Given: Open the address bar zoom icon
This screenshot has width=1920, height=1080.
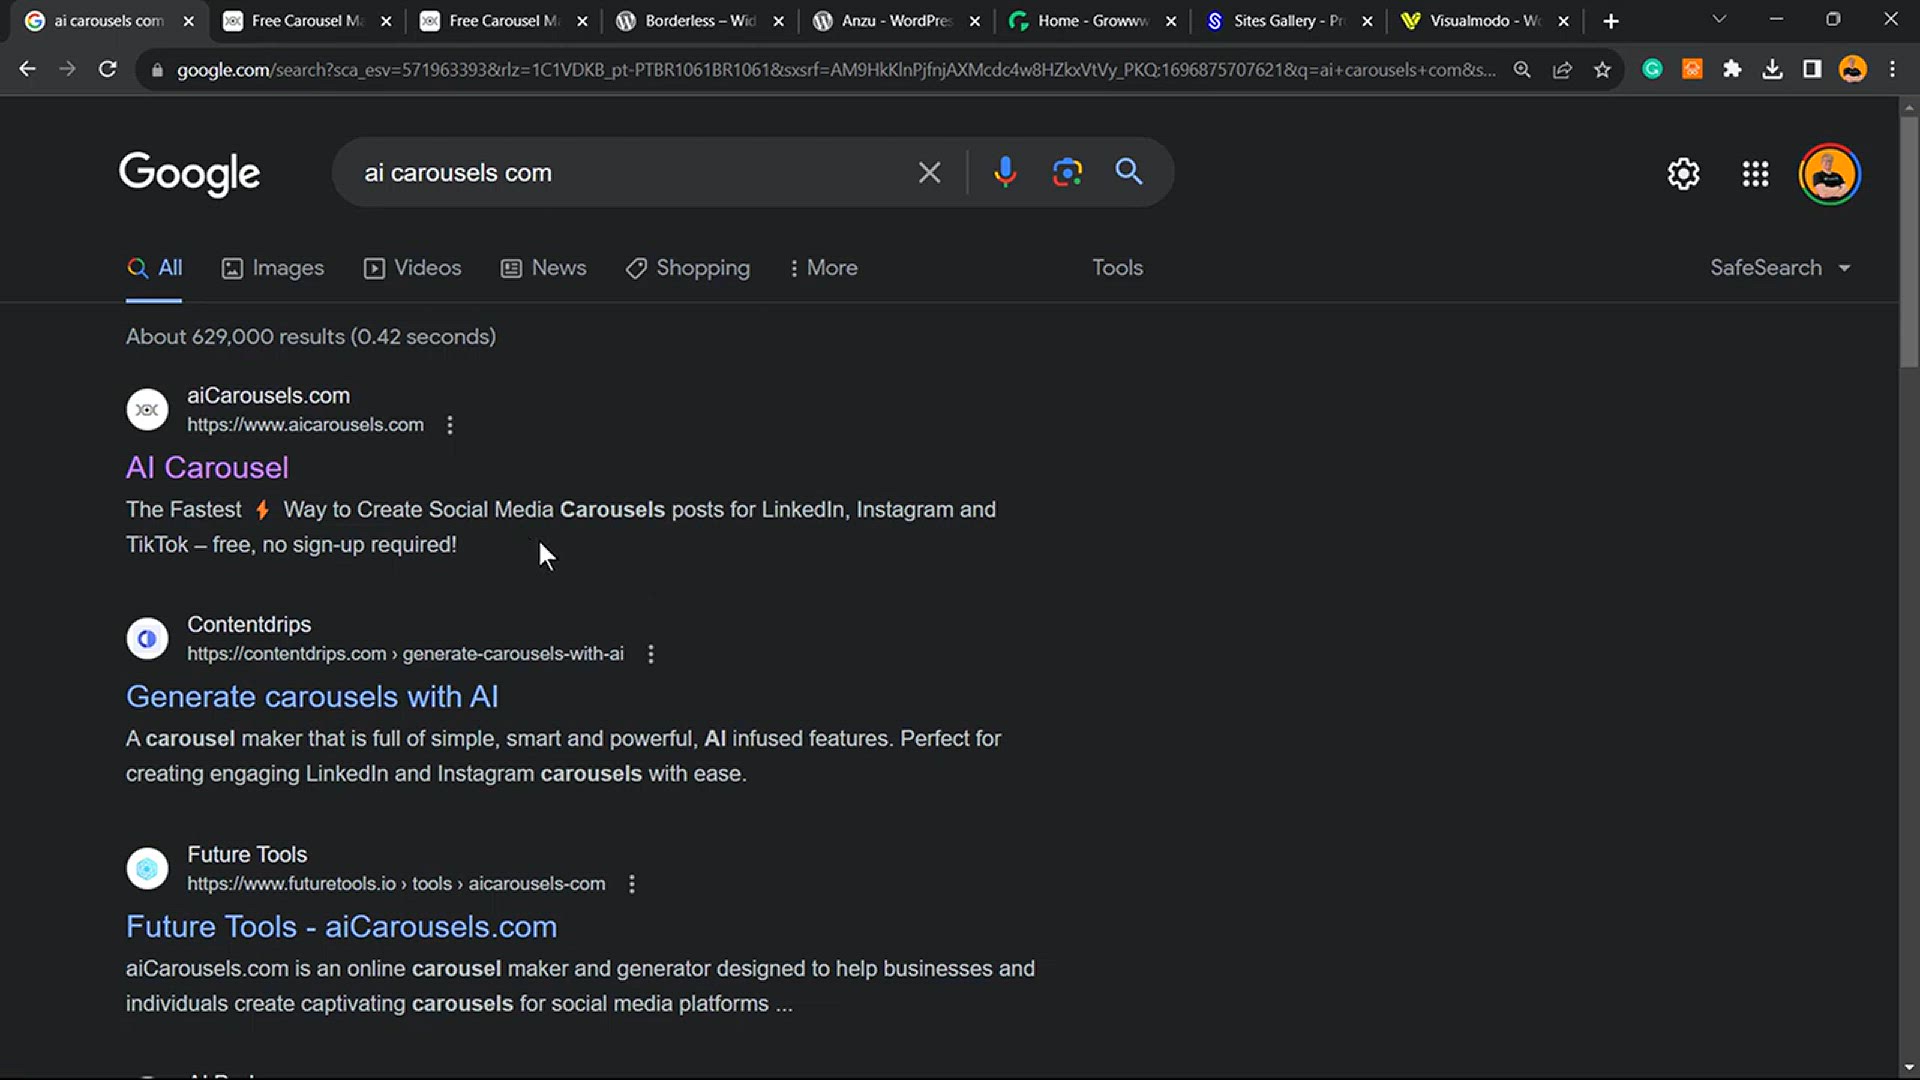Looking at the screenshot, I should coord(1522,69).
